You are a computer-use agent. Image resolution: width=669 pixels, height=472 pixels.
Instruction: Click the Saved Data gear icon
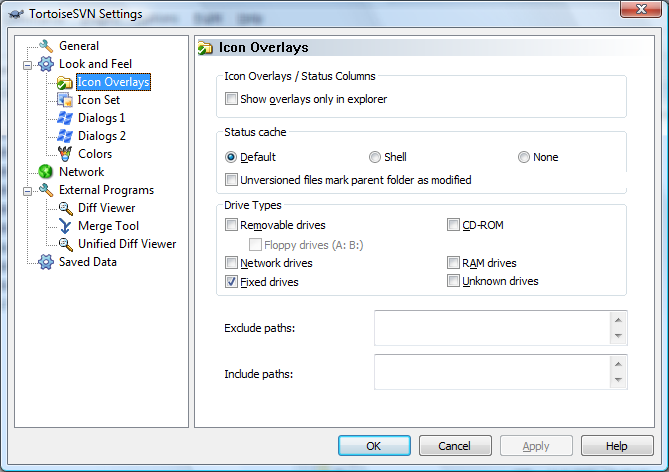(x=46, y=262)
